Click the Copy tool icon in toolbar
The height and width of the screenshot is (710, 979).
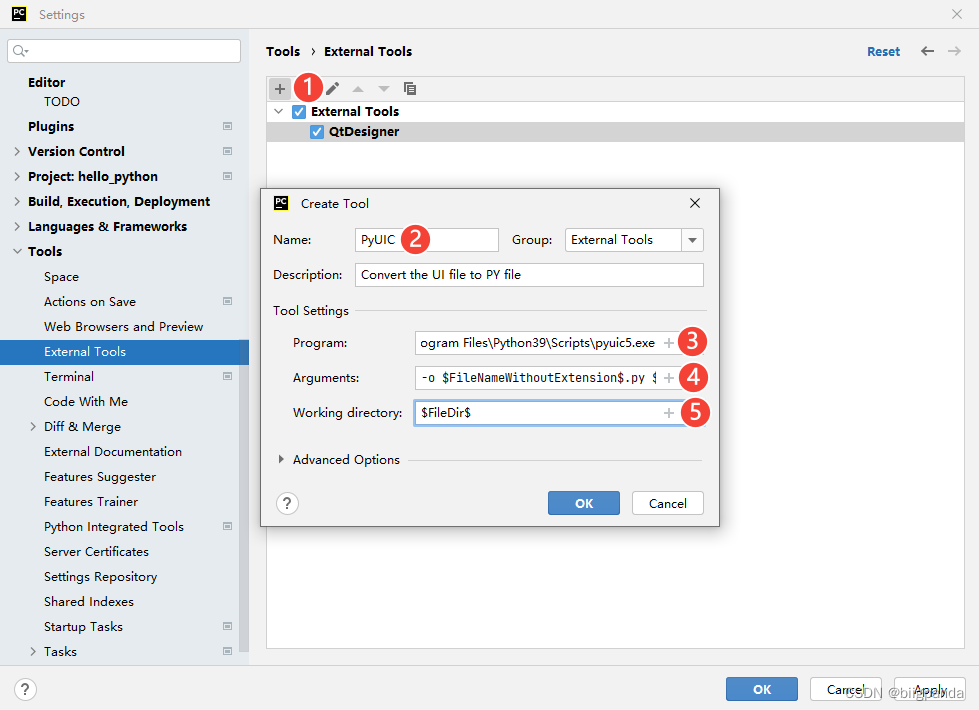click(x=410, y=89)
